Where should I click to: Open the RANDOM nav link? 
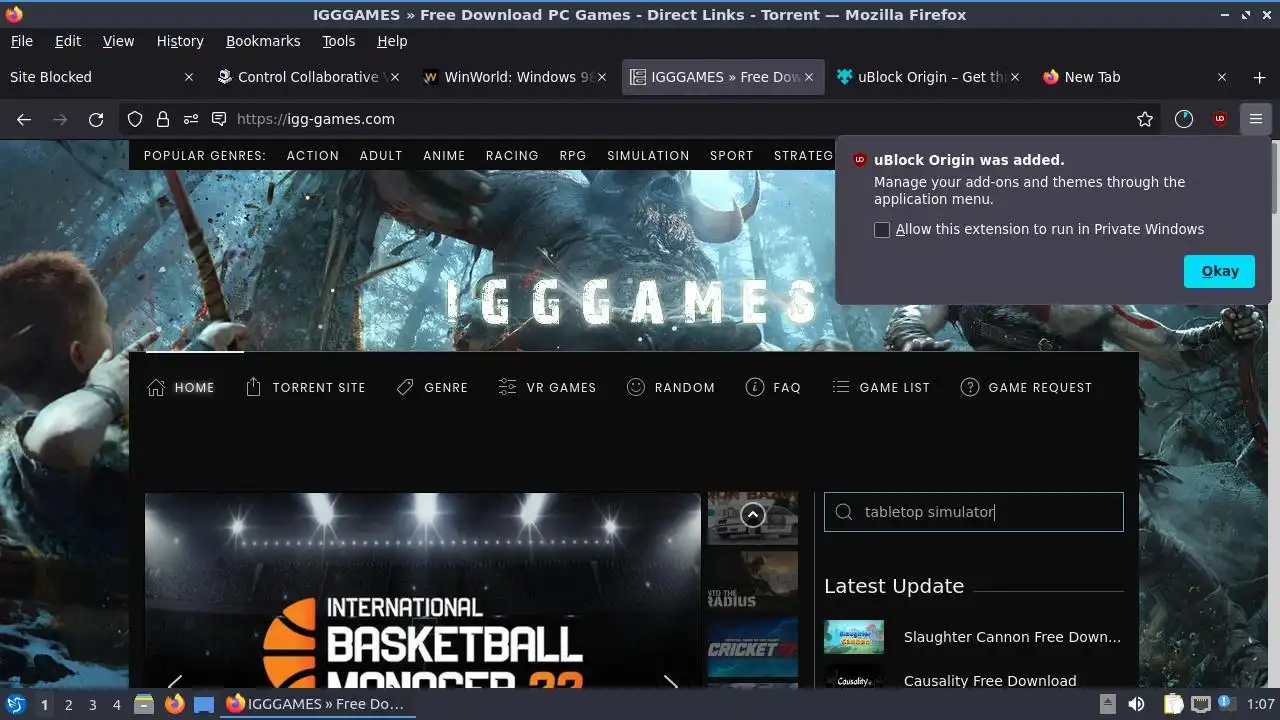pyautogui.click(x=671, y=387)
